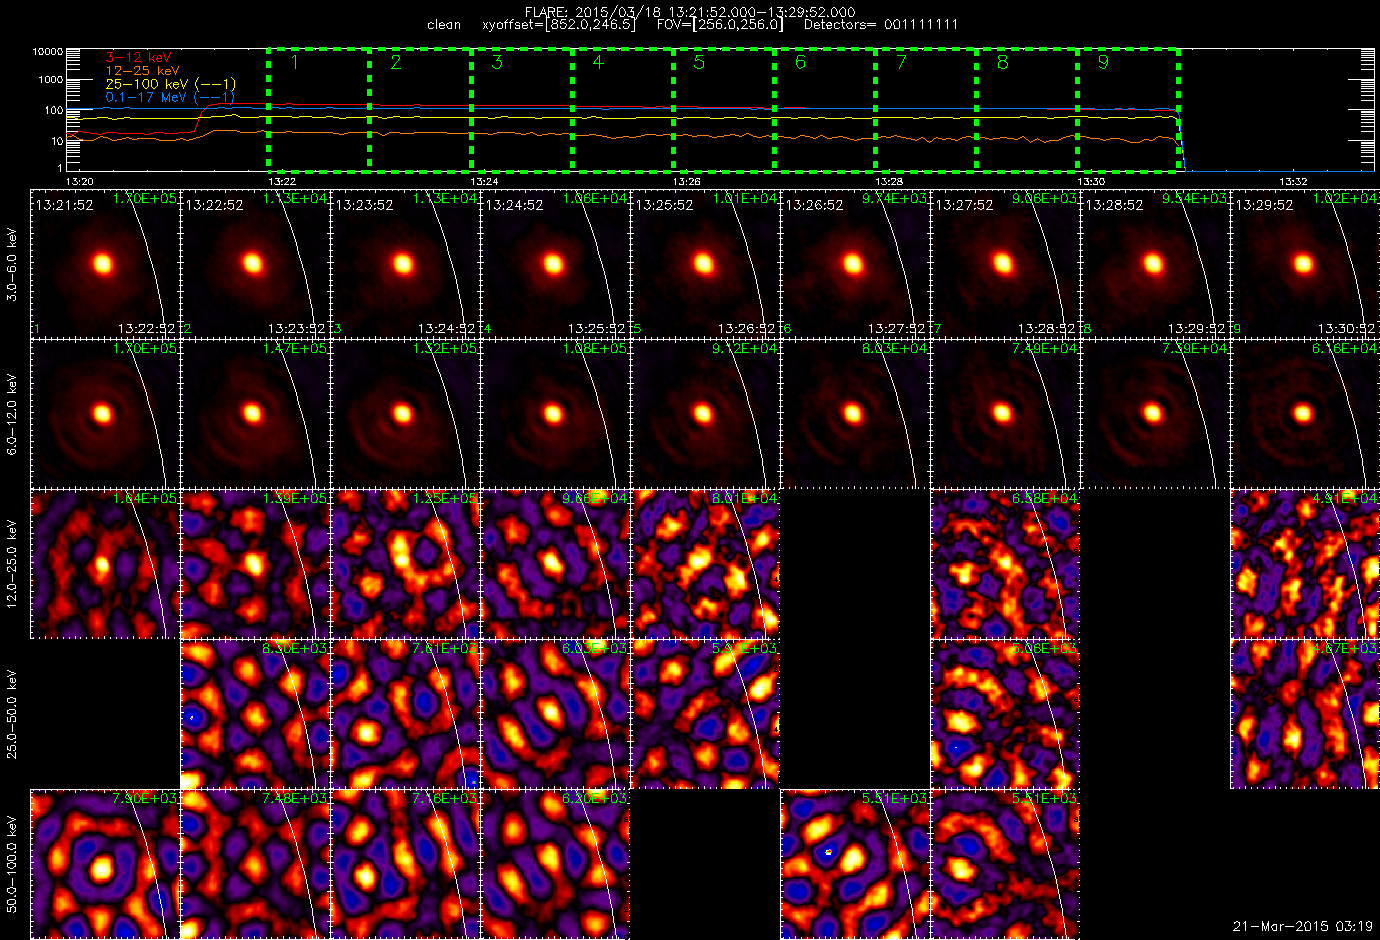Open the 3.0-6.0 keV image starting 13:28:52
Viewport: 1380px width, 940px height.
pos(1155,264)
